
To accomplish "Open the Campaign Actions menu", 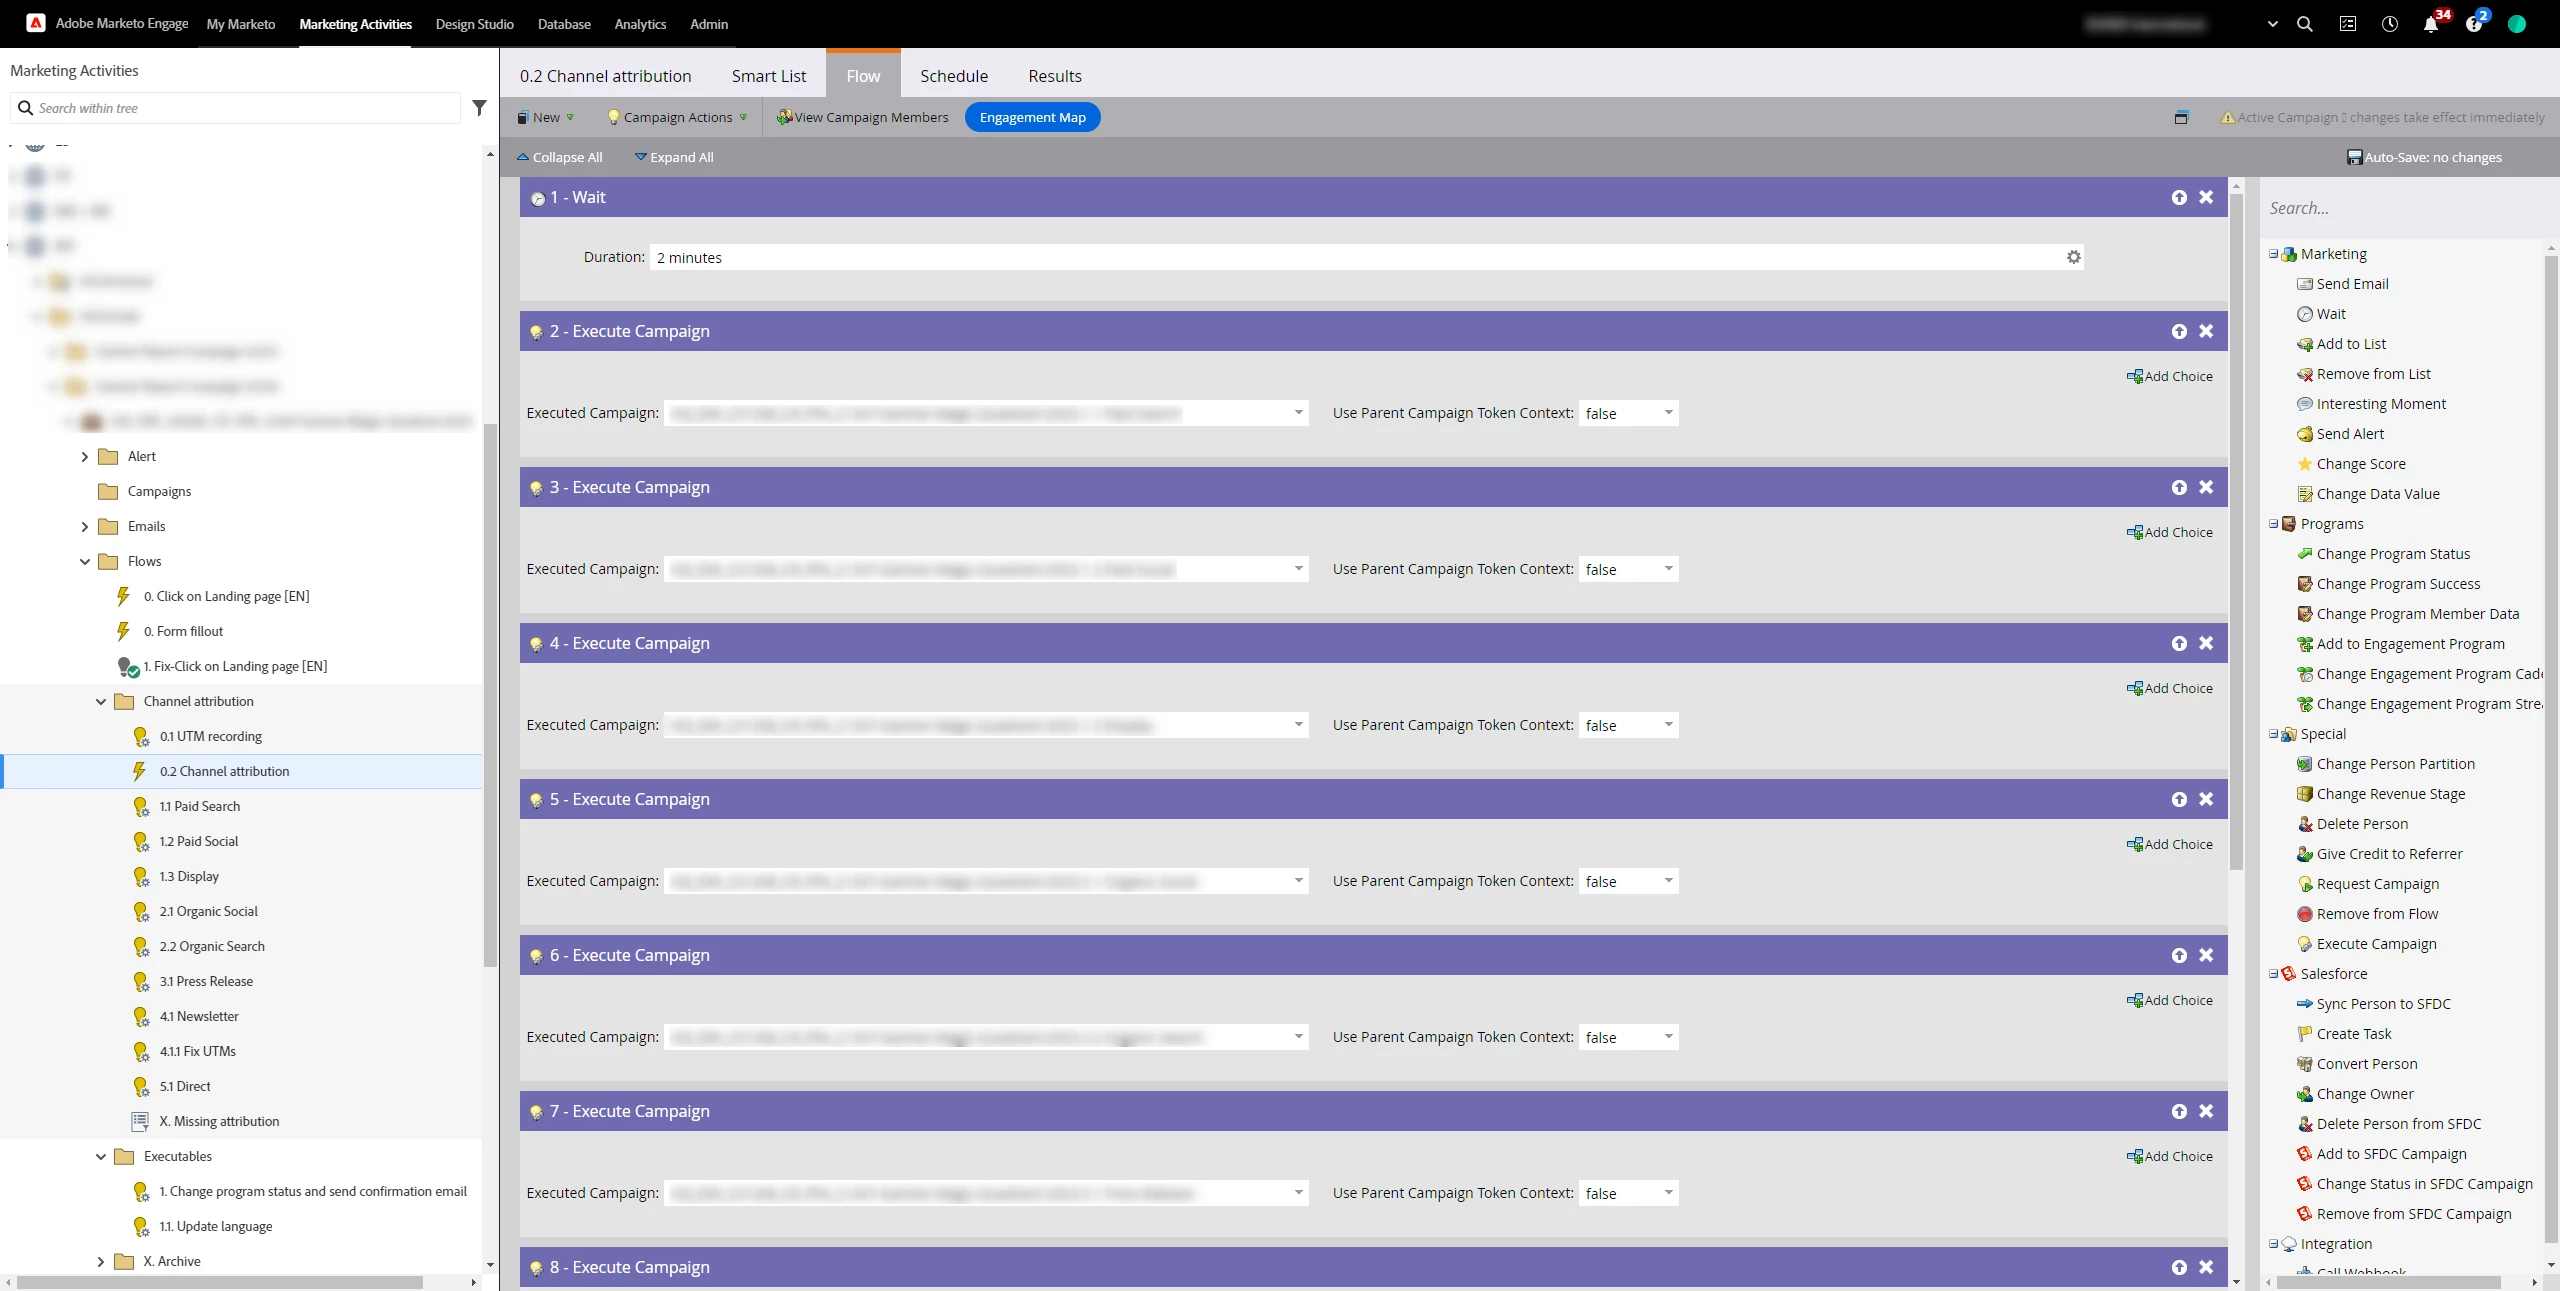I will pos(677,117).
